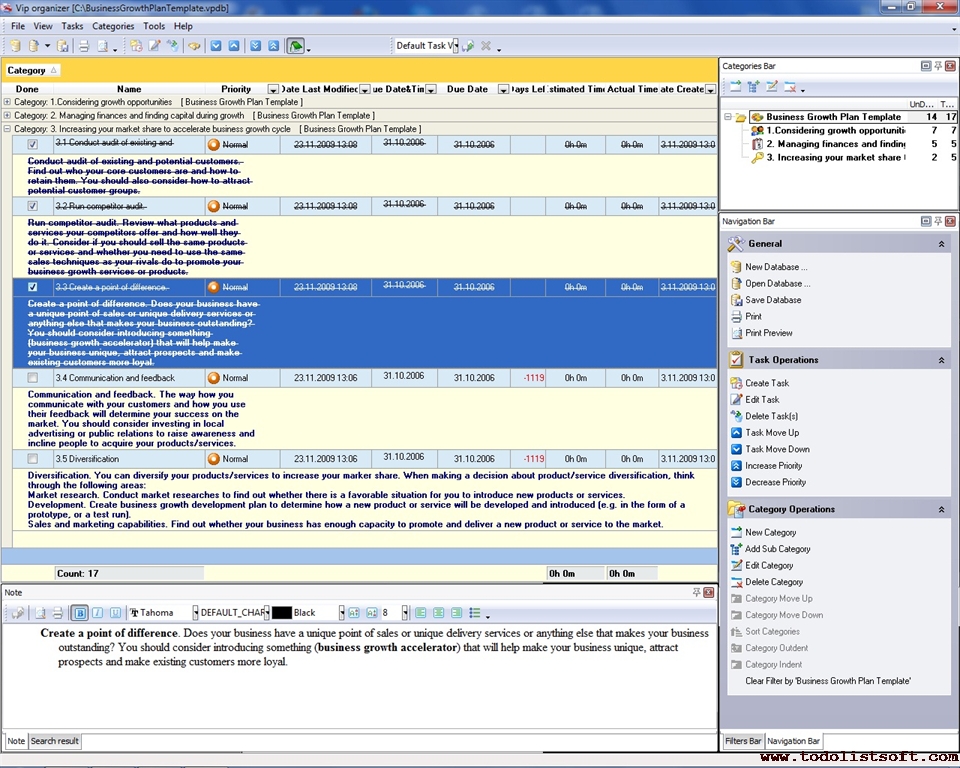The width and height of the screenshot is (960, 768).
Task: Collapse the Task Operations panel section
Action: point(943,359)
